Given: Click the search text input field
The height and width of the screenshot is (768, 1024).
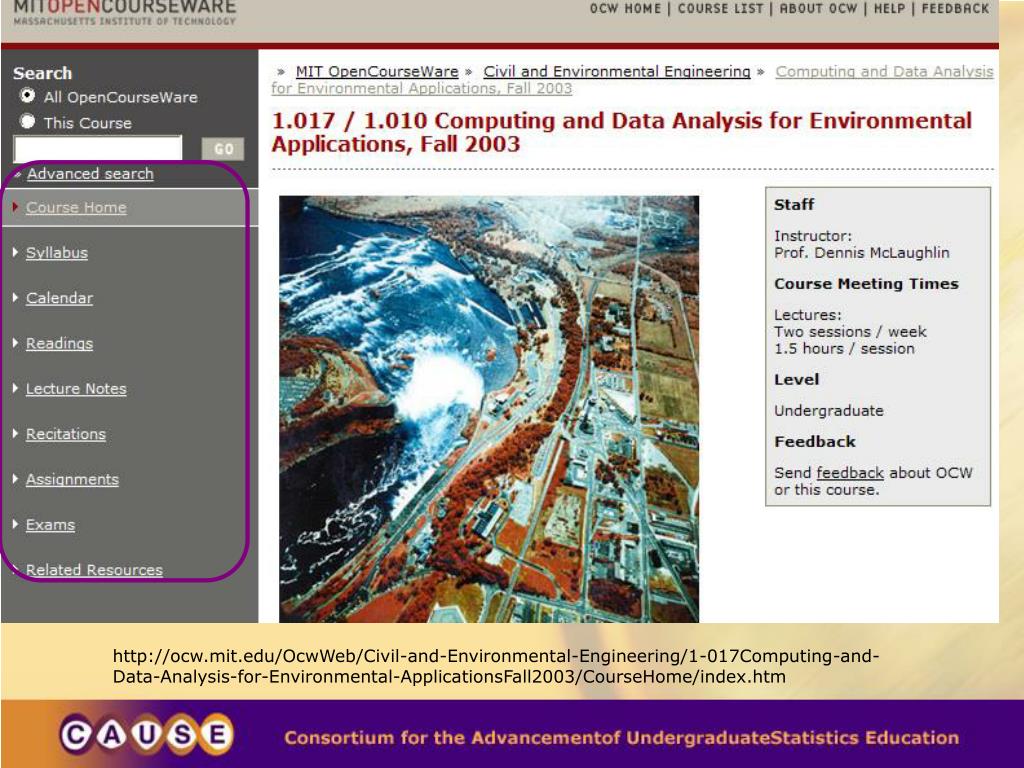Looking at the screenshot, I should pyautogui.click(x=98, y=148).
